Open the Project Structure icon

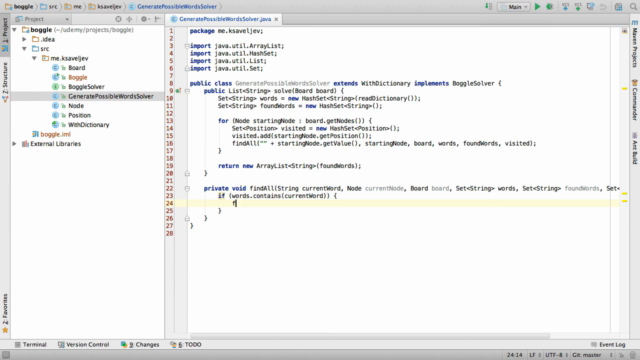tap(619, 7)
